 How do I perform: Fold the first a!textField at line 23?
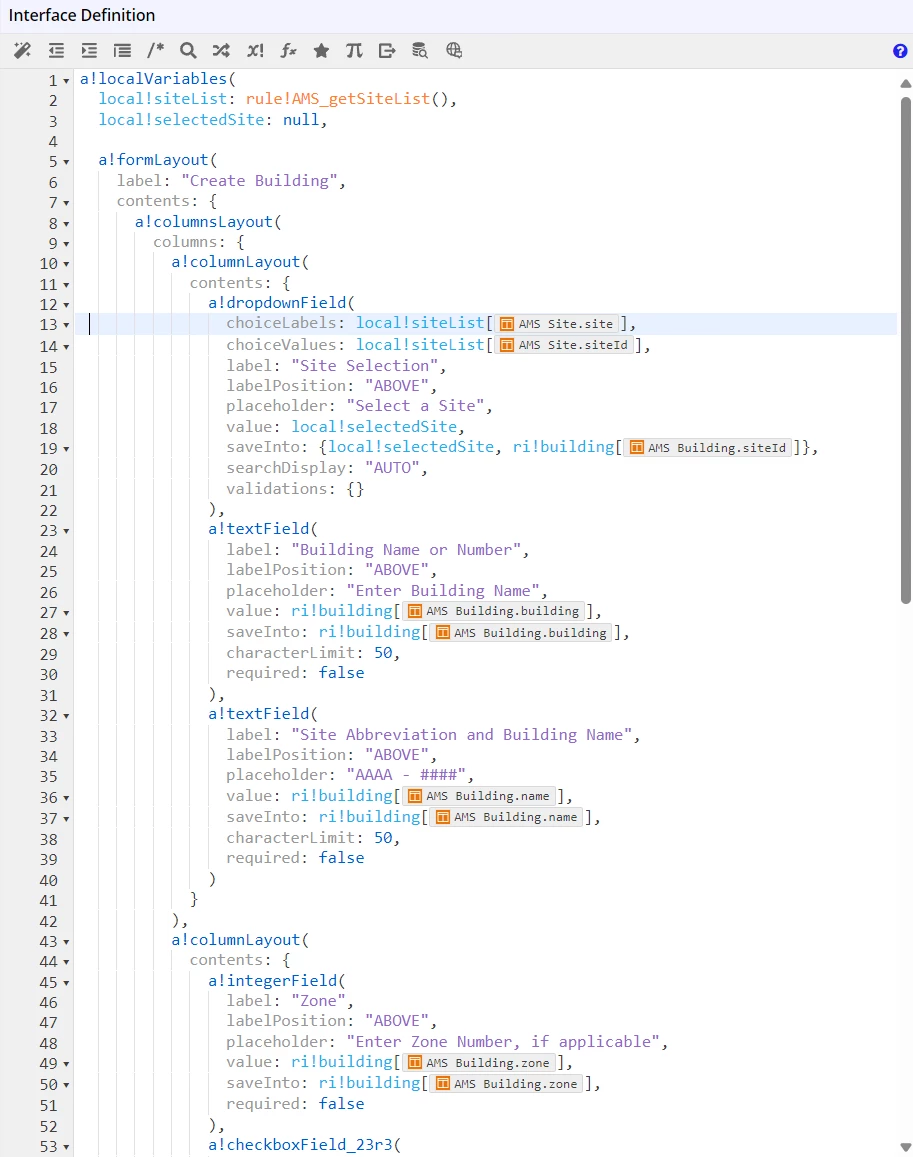[x=66, y=531]
